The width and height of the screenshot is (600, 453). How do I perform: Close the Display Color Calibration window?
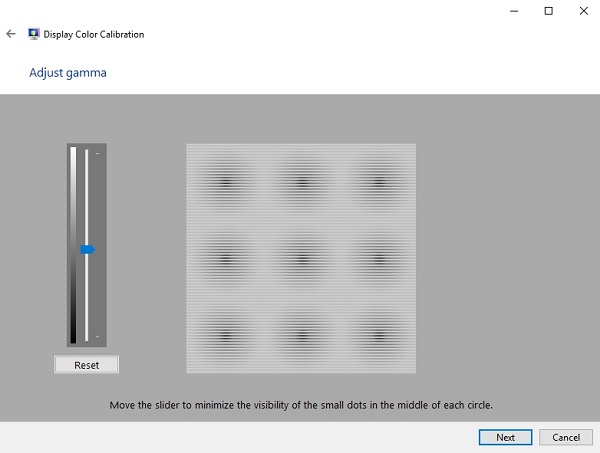click(x=583, y=11)
